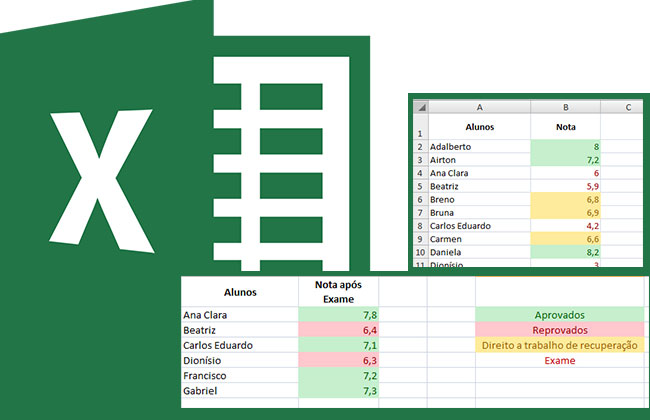650x420 pixels.
Task: Select the Bruna cell
Action: pos(479,213)
